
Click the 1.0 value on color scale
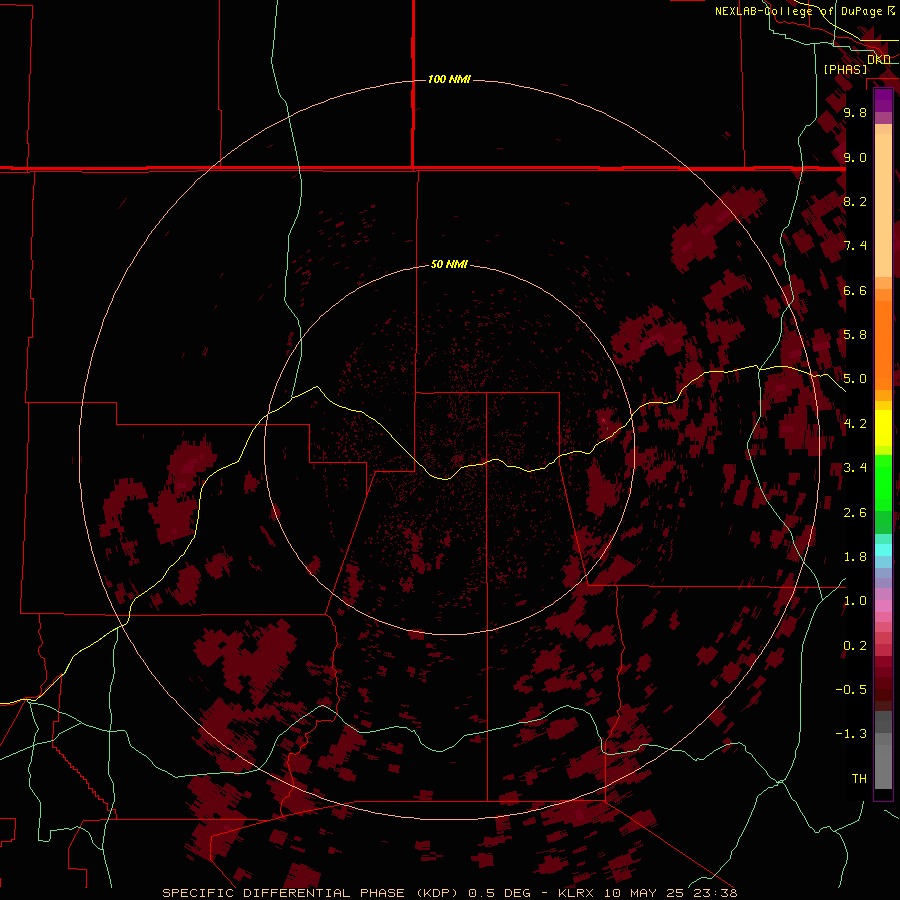pyautogui.click(x=855, y=601)
